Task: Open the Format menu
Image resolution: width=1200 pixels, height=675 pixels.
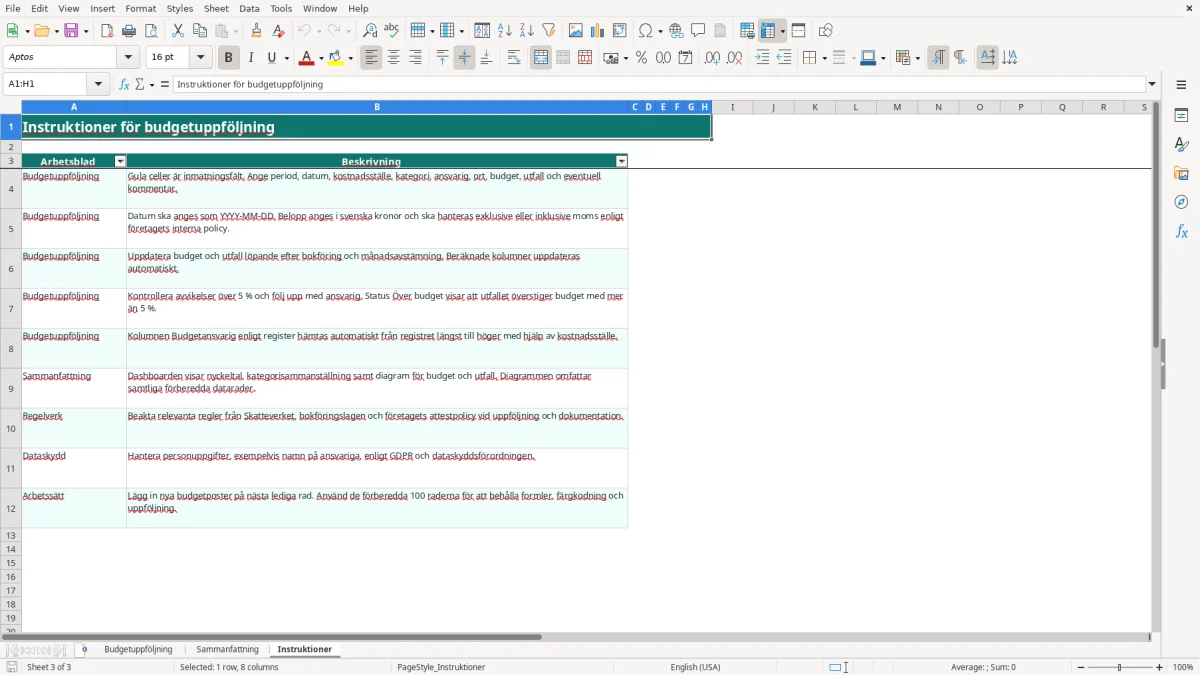Action: point(141,8)
